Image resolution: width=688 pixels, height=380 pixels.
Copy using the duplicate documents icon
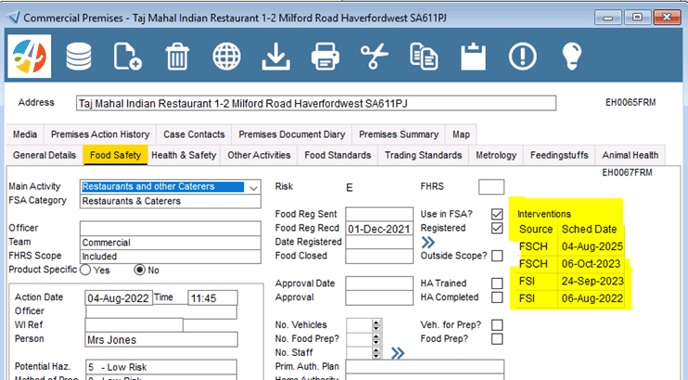[x=424, y=57]
